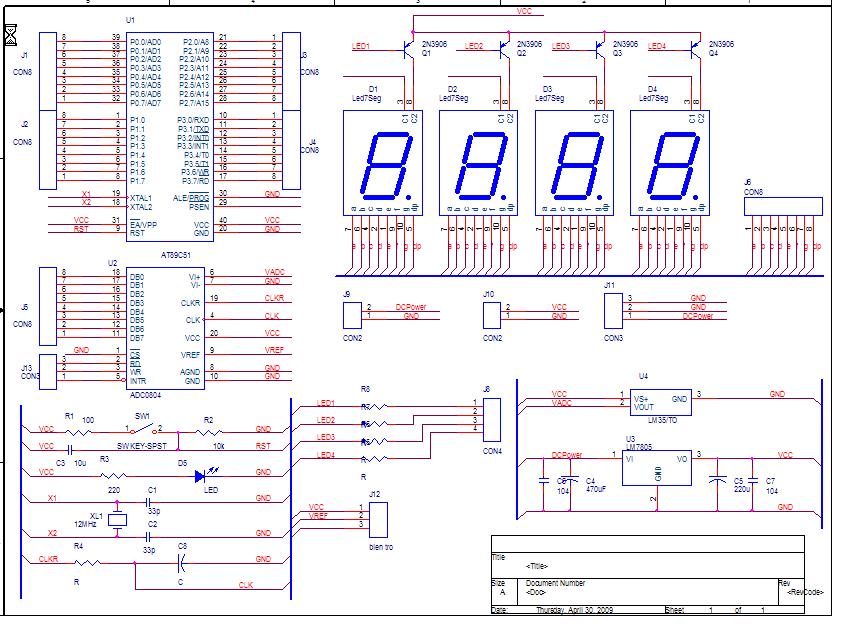Select the J12 bien tro connector block
The height and width of the screenshot is (626, 848).
pos(379,520)
